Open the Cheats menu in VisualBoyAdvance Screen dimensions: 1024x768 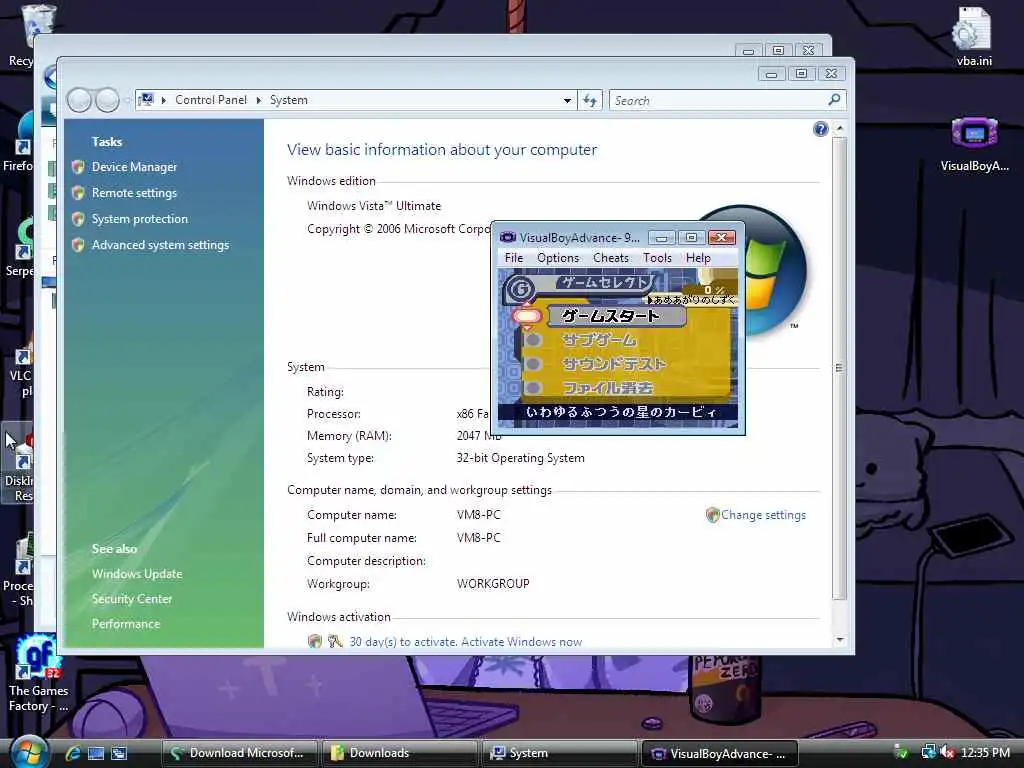pos(611,258)
